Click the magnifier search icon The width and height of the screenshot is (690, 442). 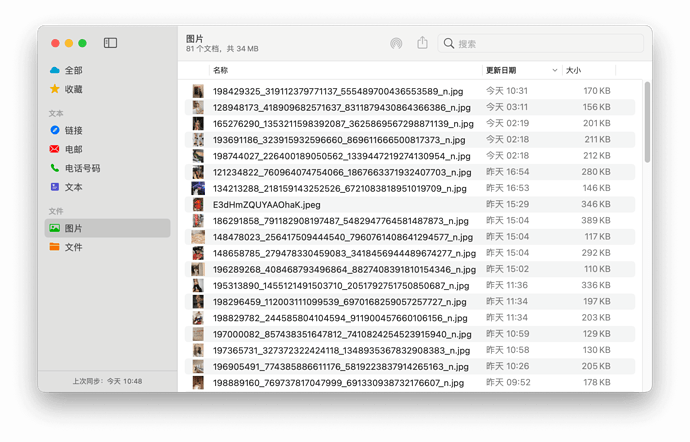448,43
